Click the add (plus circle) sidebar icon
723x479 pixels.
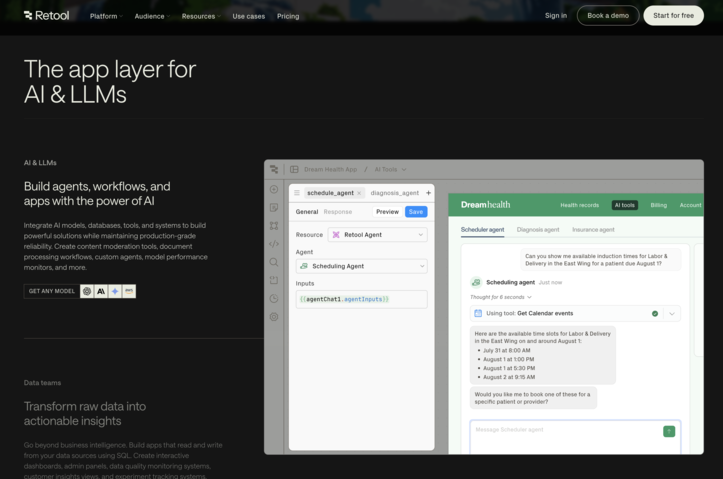tap(274, 189)
